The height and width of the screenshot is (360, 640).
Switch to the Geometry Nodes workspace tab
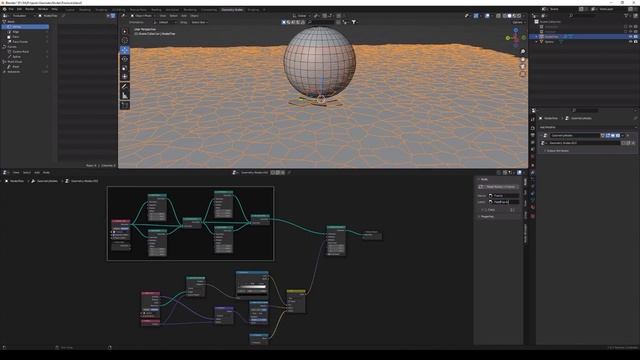point(232,9)
